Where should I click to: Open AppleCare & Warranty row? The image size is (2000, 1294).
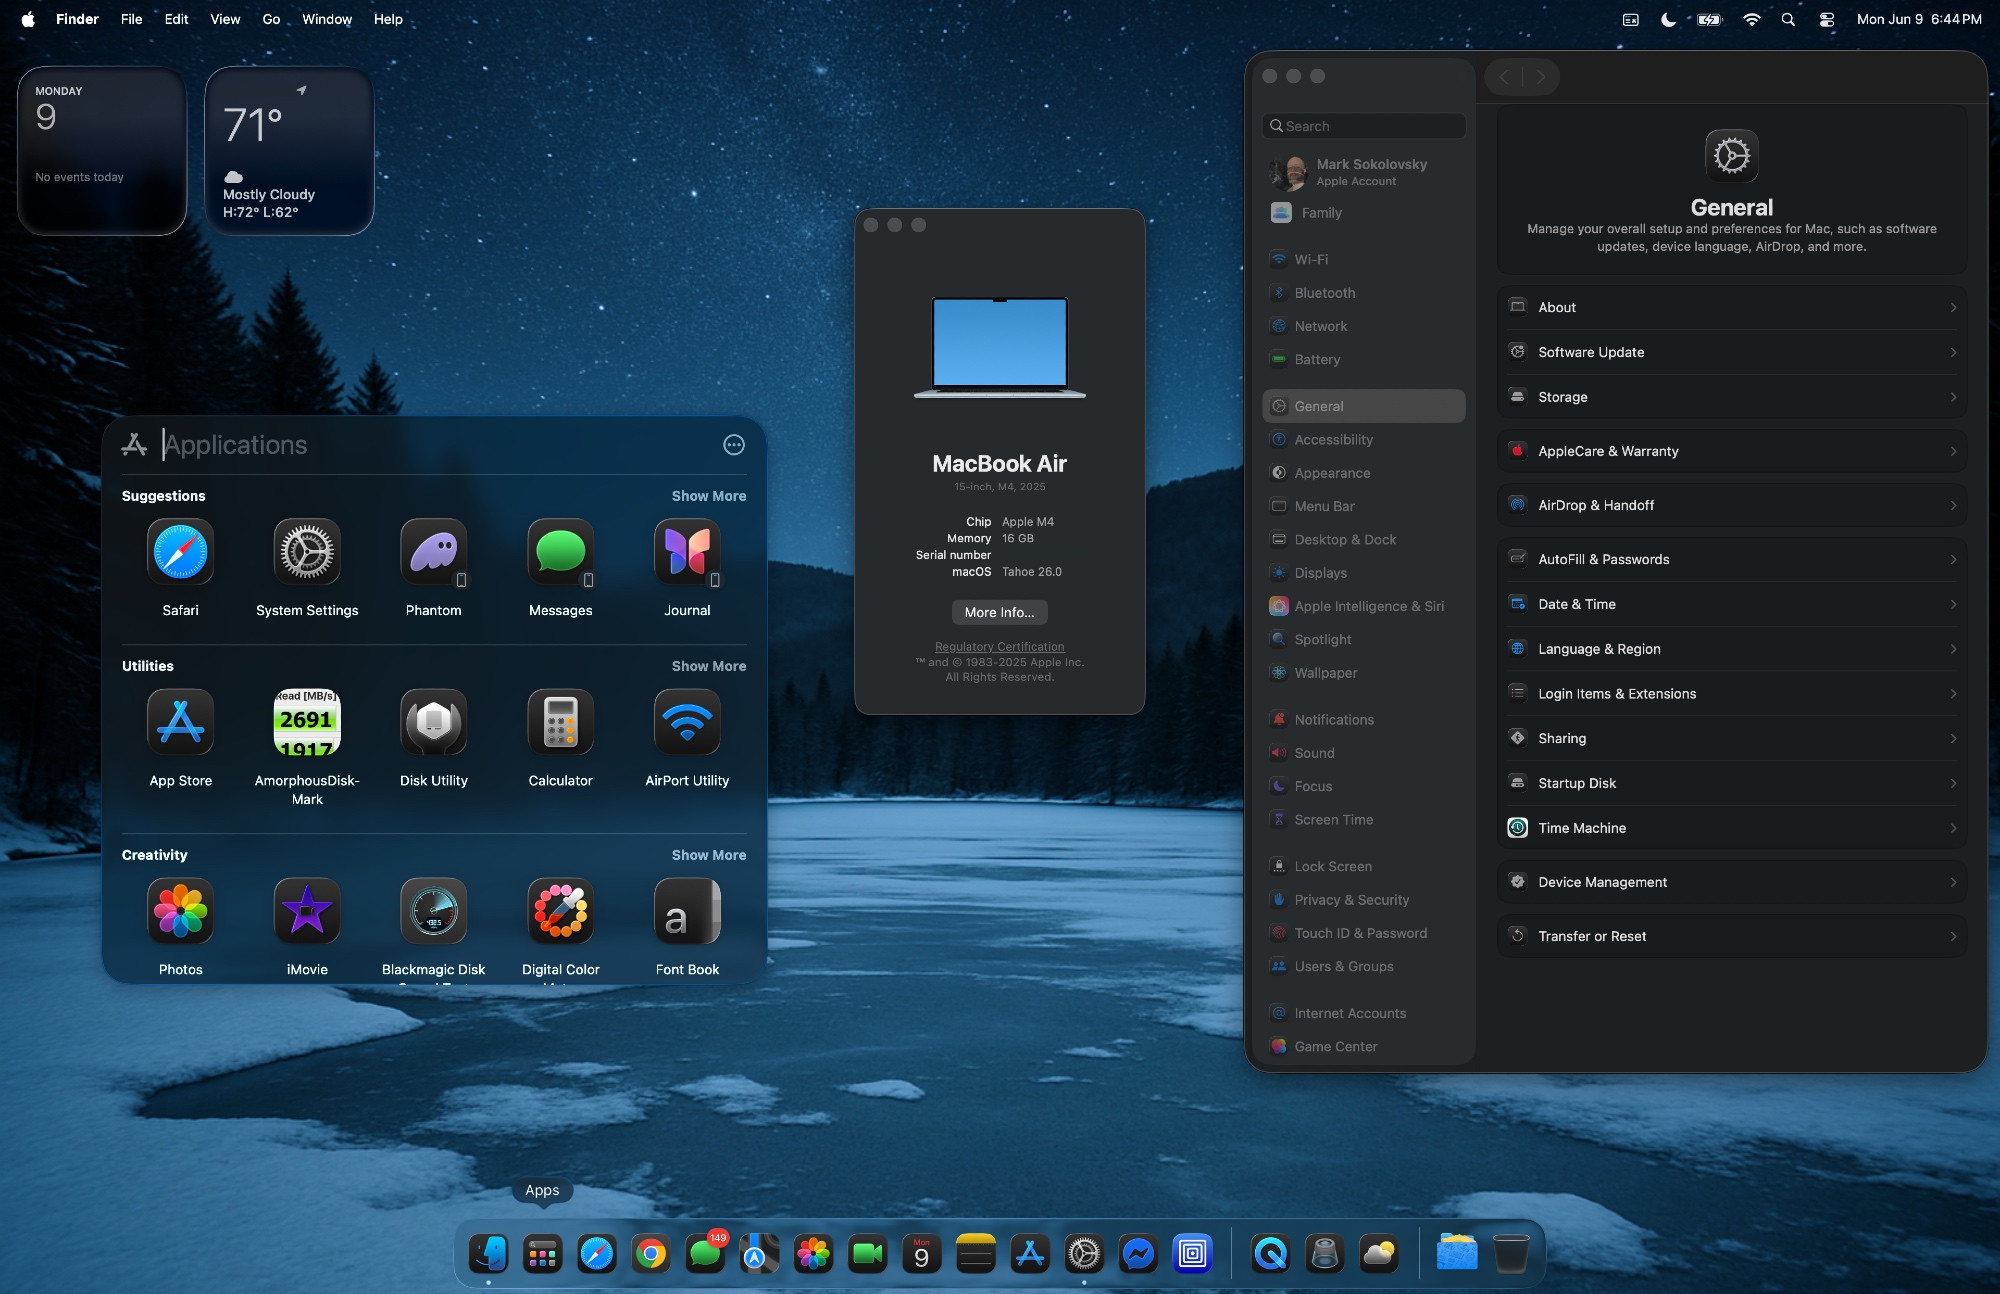pos(1732,451)
